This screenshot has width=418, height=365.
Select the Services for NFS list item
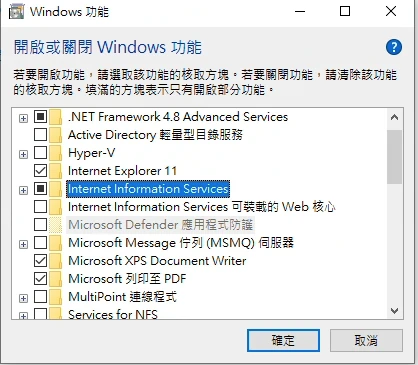tap(113, 314)
